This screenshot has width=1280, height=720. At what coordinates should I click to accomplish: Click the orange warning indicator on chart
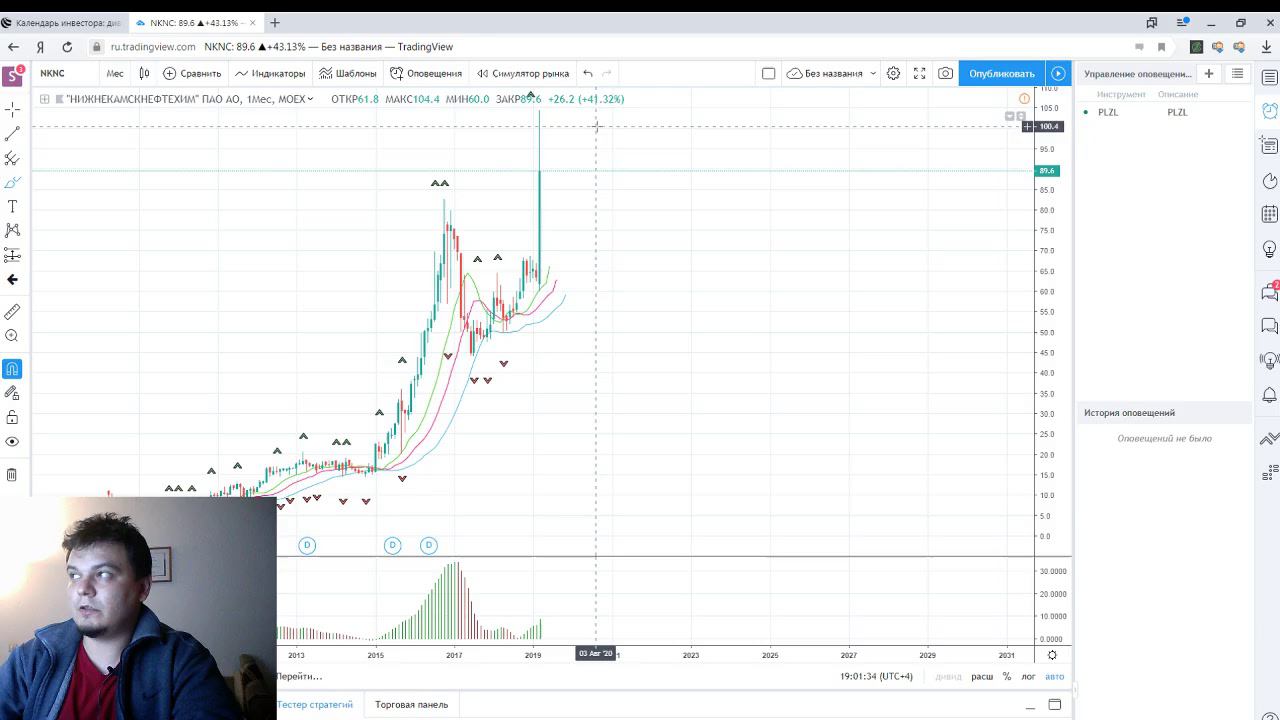[x=1024, y=98]
